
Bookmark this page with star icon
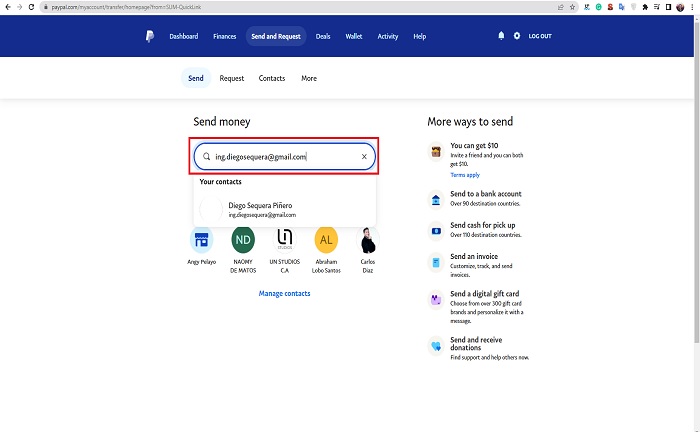[572, 7]
